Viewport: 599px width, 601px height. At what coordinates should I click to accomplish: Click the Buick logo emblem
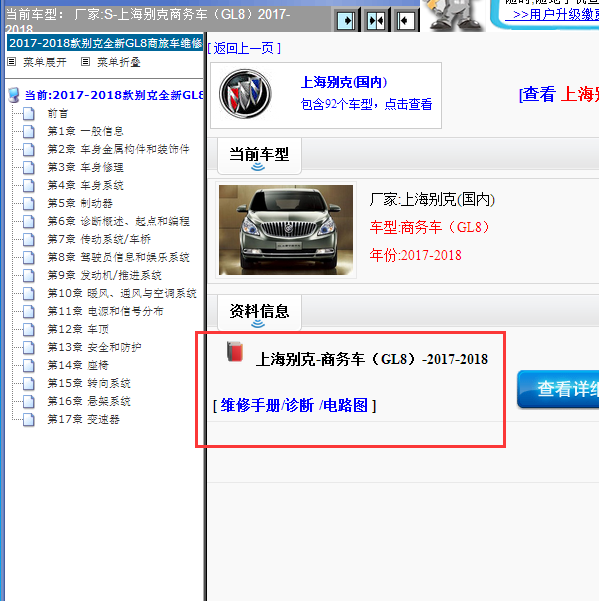(x=245, y=94)
